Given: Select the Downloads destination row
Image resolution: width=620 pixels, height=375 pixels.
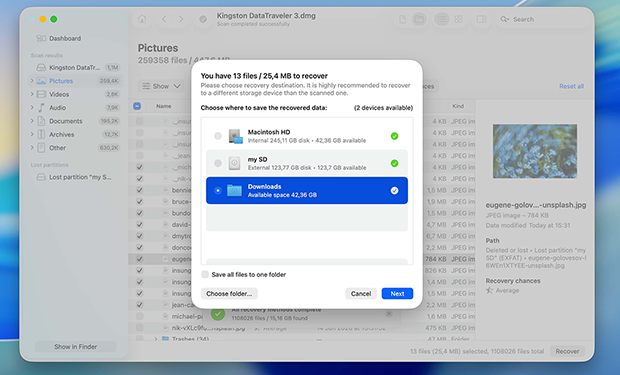Looking at the screenshot, I should pos(307,190).
